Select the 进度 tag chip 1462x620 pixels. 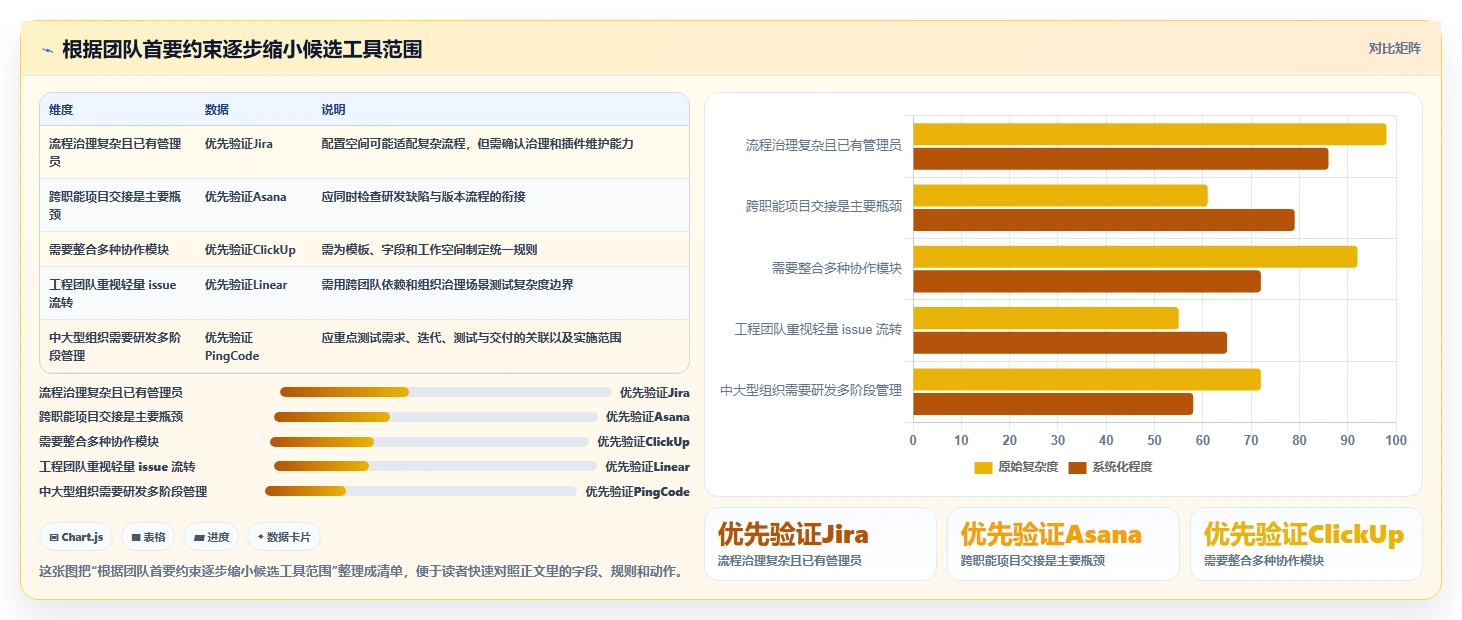(x=212, y=537)
